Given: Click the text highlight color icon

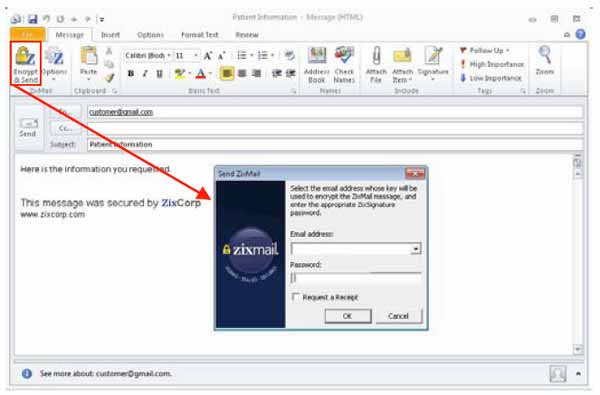Looking at the screenshot, I should point(179,73).
